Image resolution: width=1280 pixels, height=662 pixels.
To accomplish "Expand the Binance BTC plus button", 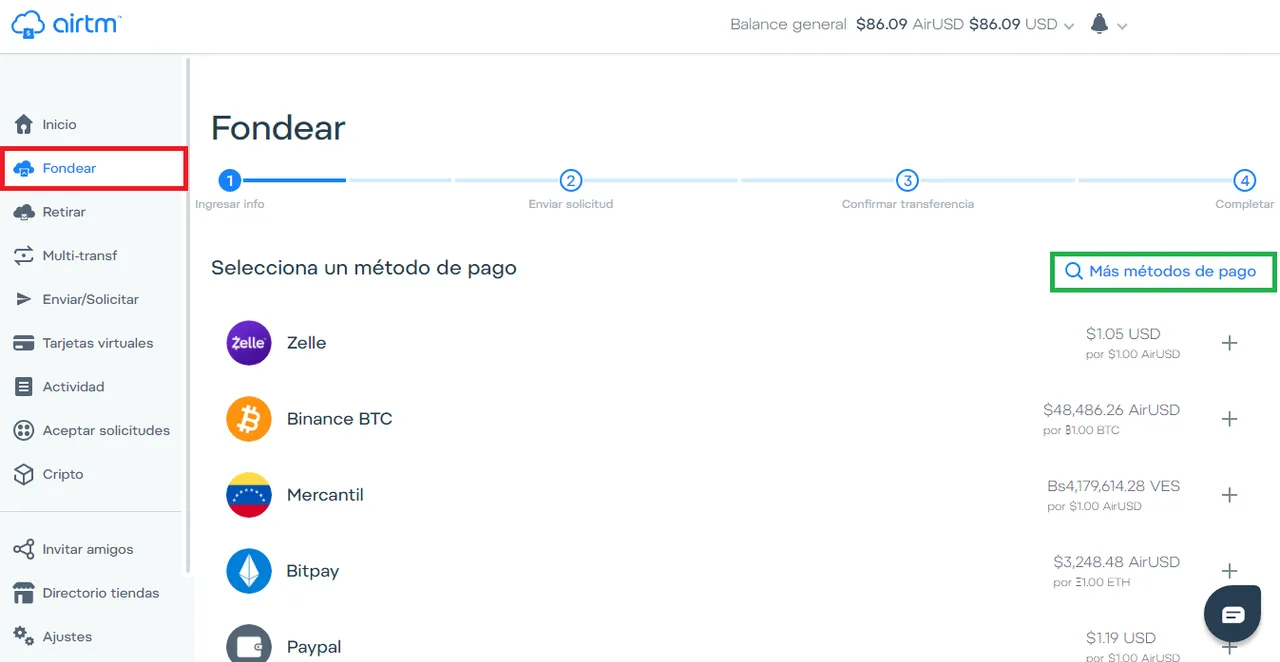I will coord(1230,419).
